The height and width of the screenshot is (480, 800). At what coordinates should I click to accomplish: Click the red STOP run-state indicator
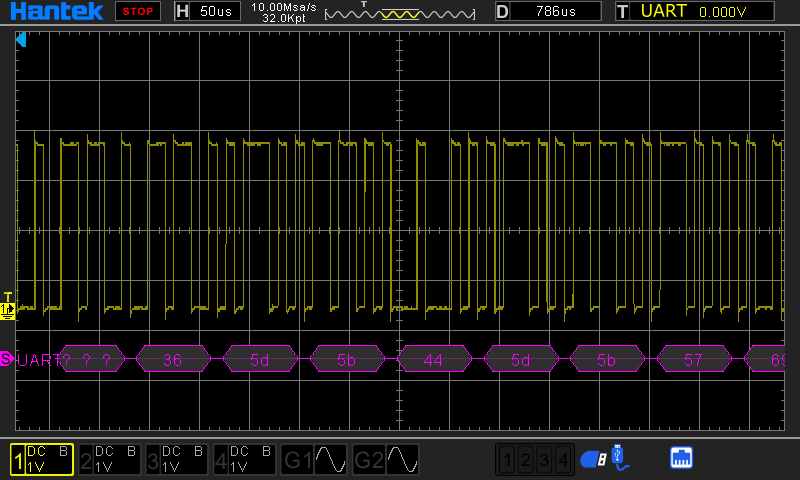pos(139,11)
